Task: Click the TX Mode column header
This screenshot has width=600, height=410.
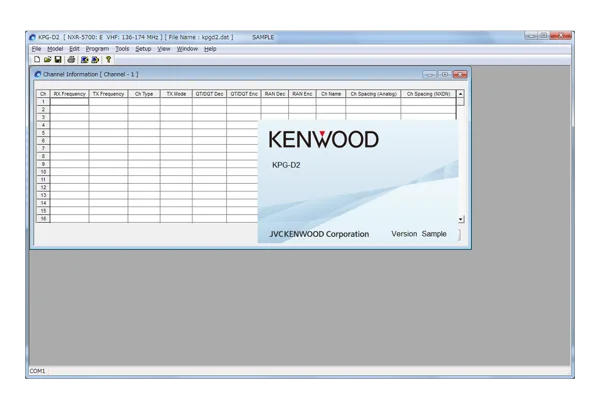Action: (176, 94)
